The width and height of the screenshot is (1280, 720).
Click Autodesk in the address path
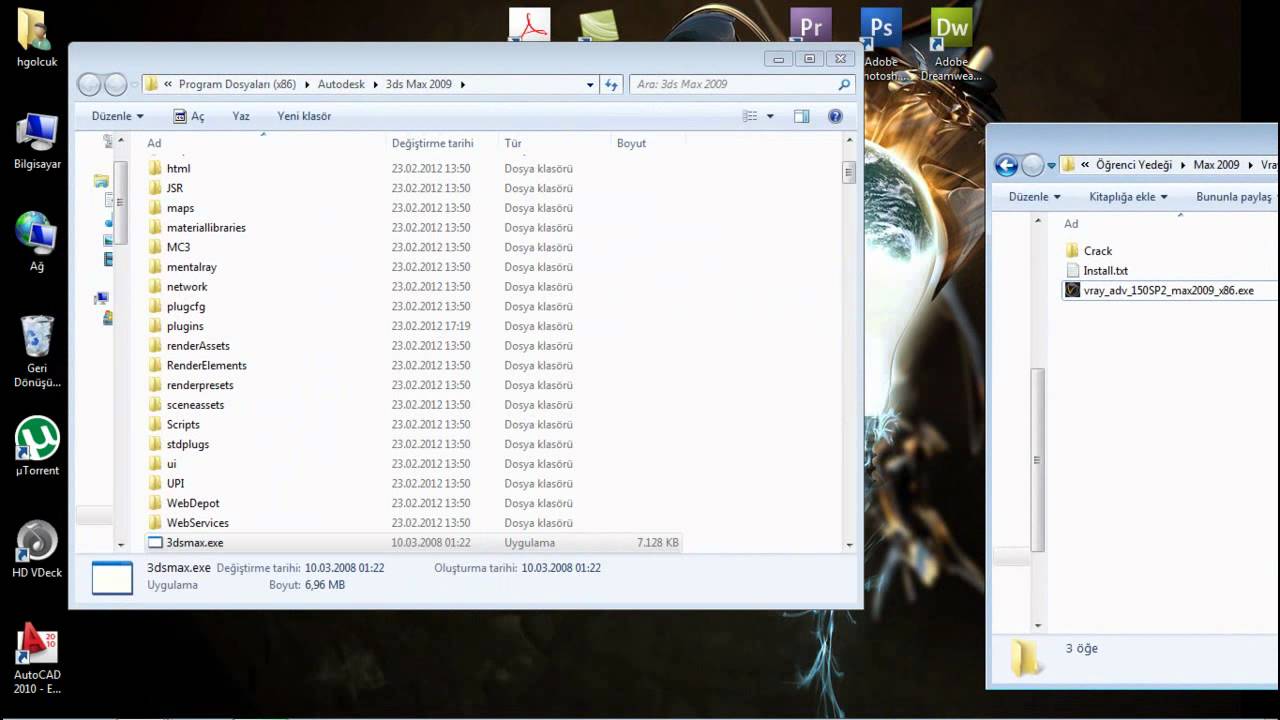pyautogui.click(x=341, y=85)
